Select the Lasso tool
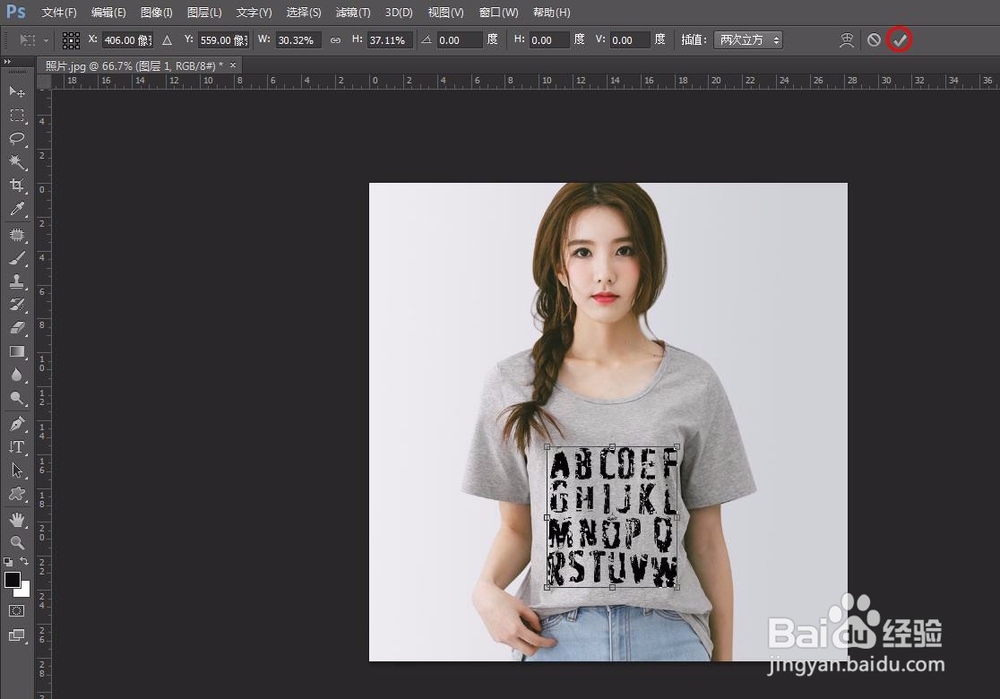1000x699 pixels. pyautogui.click(x=16, y=139)
